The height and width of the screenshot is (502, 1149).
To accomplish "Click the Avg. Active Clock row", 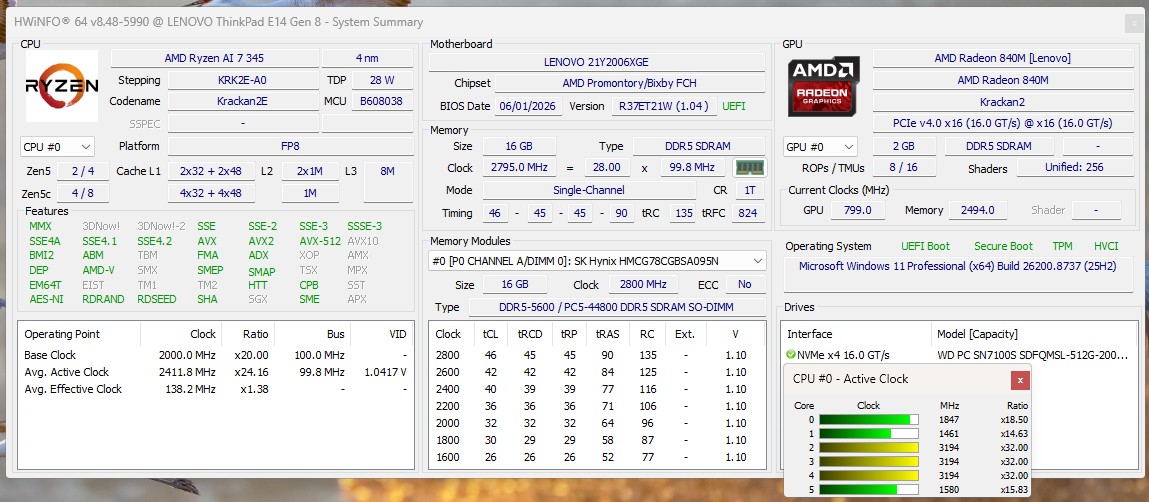I will pos(215,372).
